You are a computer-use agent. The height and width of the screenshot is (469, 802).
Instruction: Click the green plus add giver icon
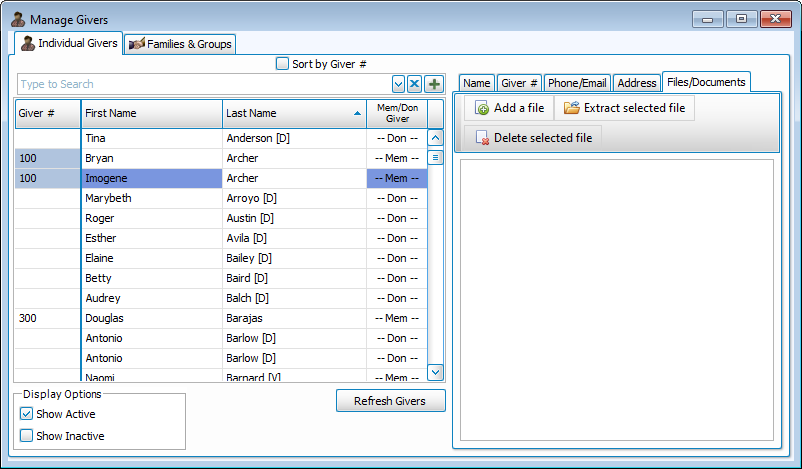click(x=434, y=84)
